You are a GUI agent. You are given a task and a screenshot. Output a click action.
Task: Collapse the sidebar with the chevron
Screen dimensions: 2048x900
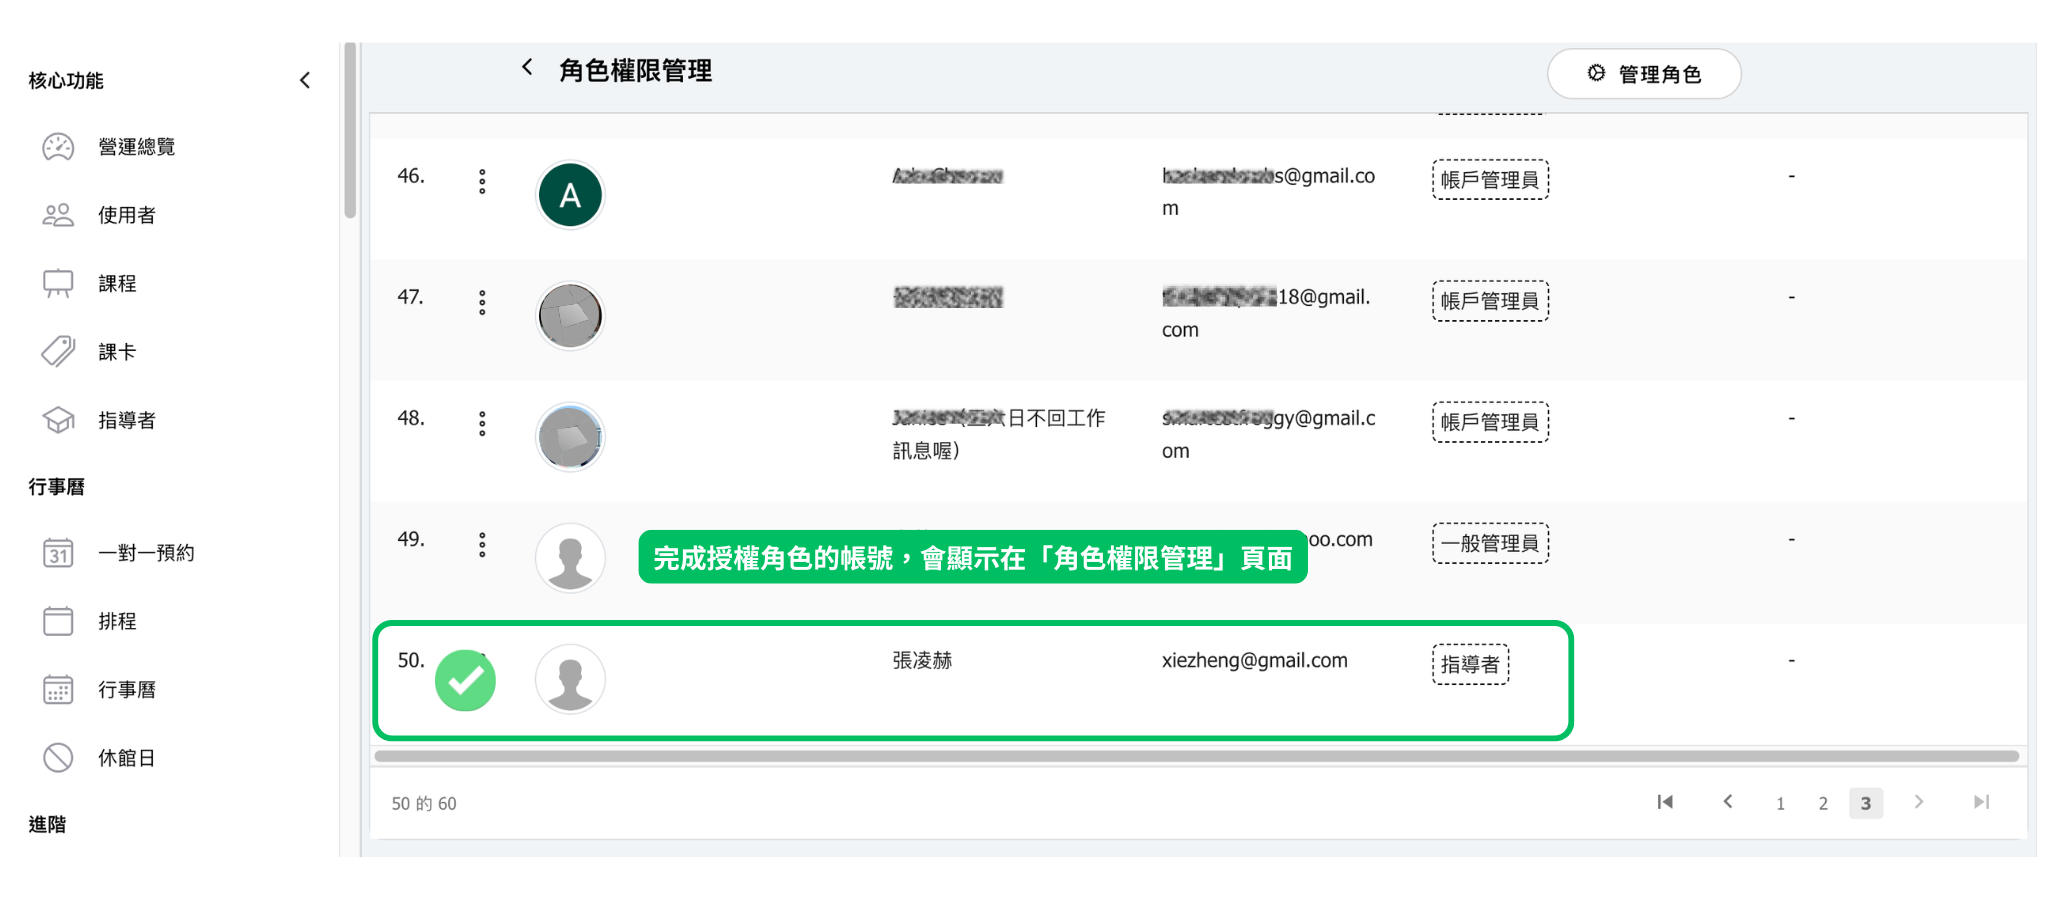click(x=305, y=80)
